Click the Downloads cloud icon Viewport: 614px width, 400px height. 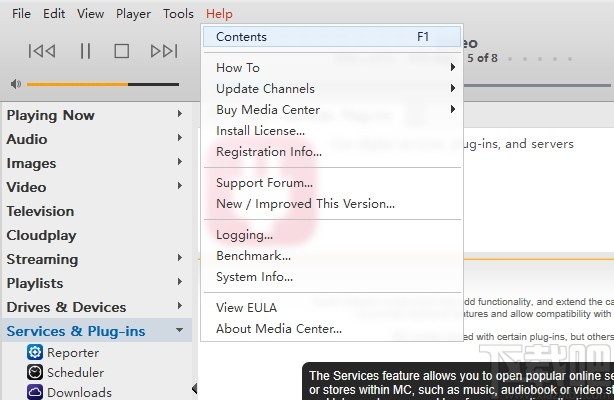pyautogui.click(x=35, y=392)
